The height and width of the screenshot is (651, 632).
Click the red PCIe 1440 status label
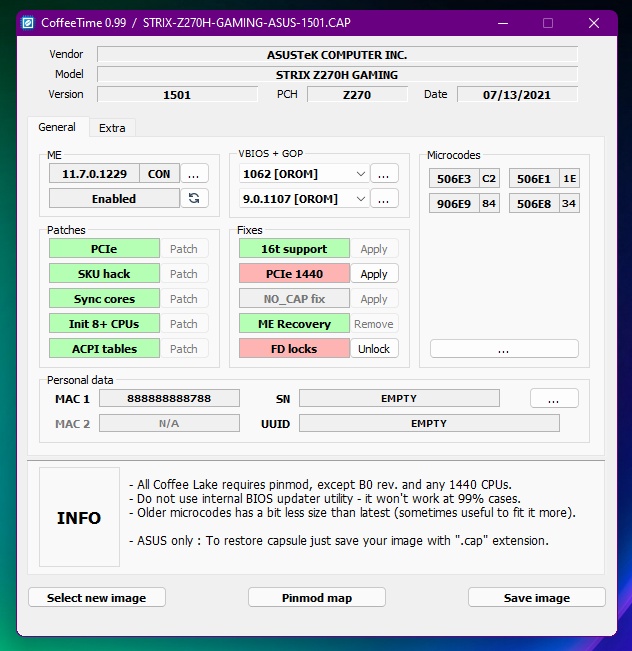pos(294,274)
